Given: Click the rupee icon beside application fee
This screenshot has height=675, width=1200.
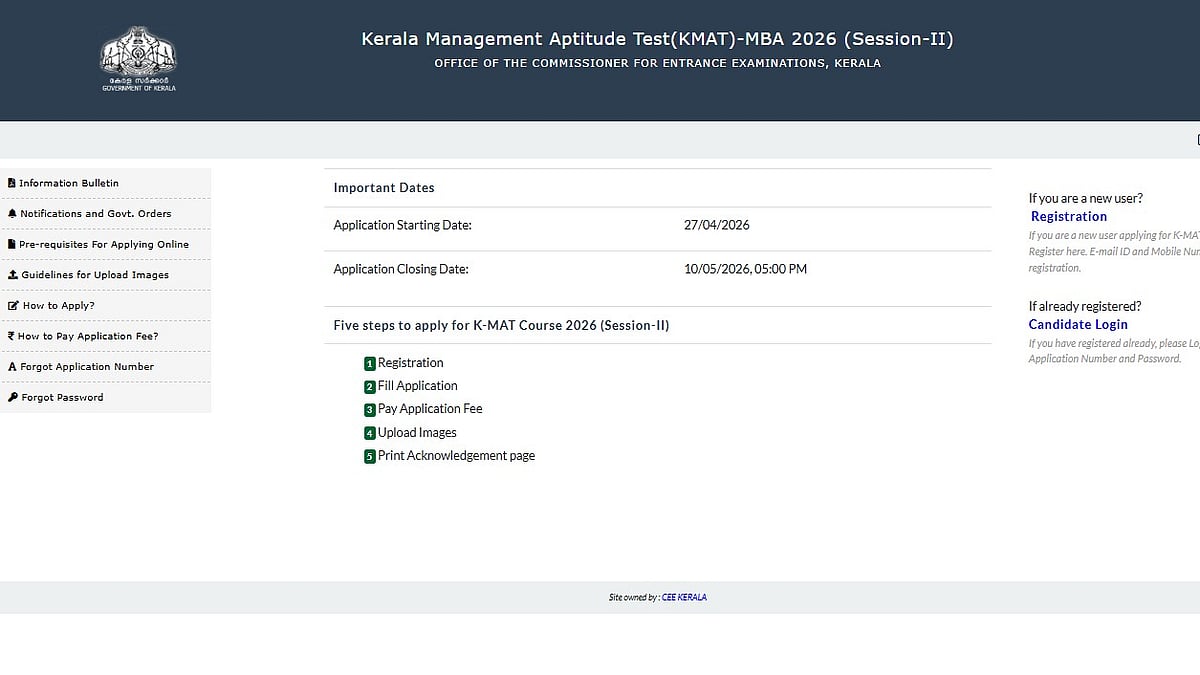Looking at the screenshot, I should click(x=11, y=336).
